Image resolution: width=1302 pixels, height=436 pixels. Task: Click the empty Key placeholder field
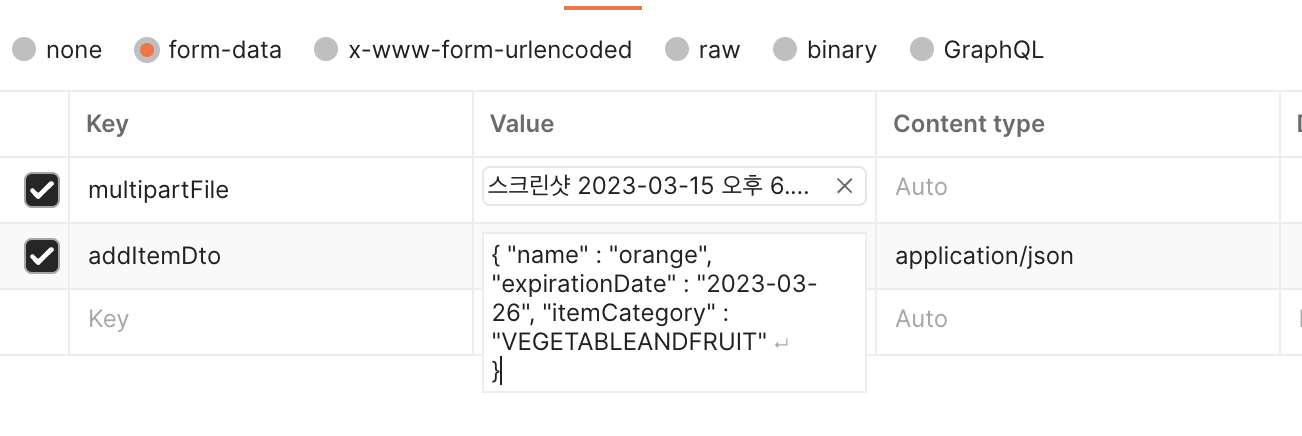(271, 320)
